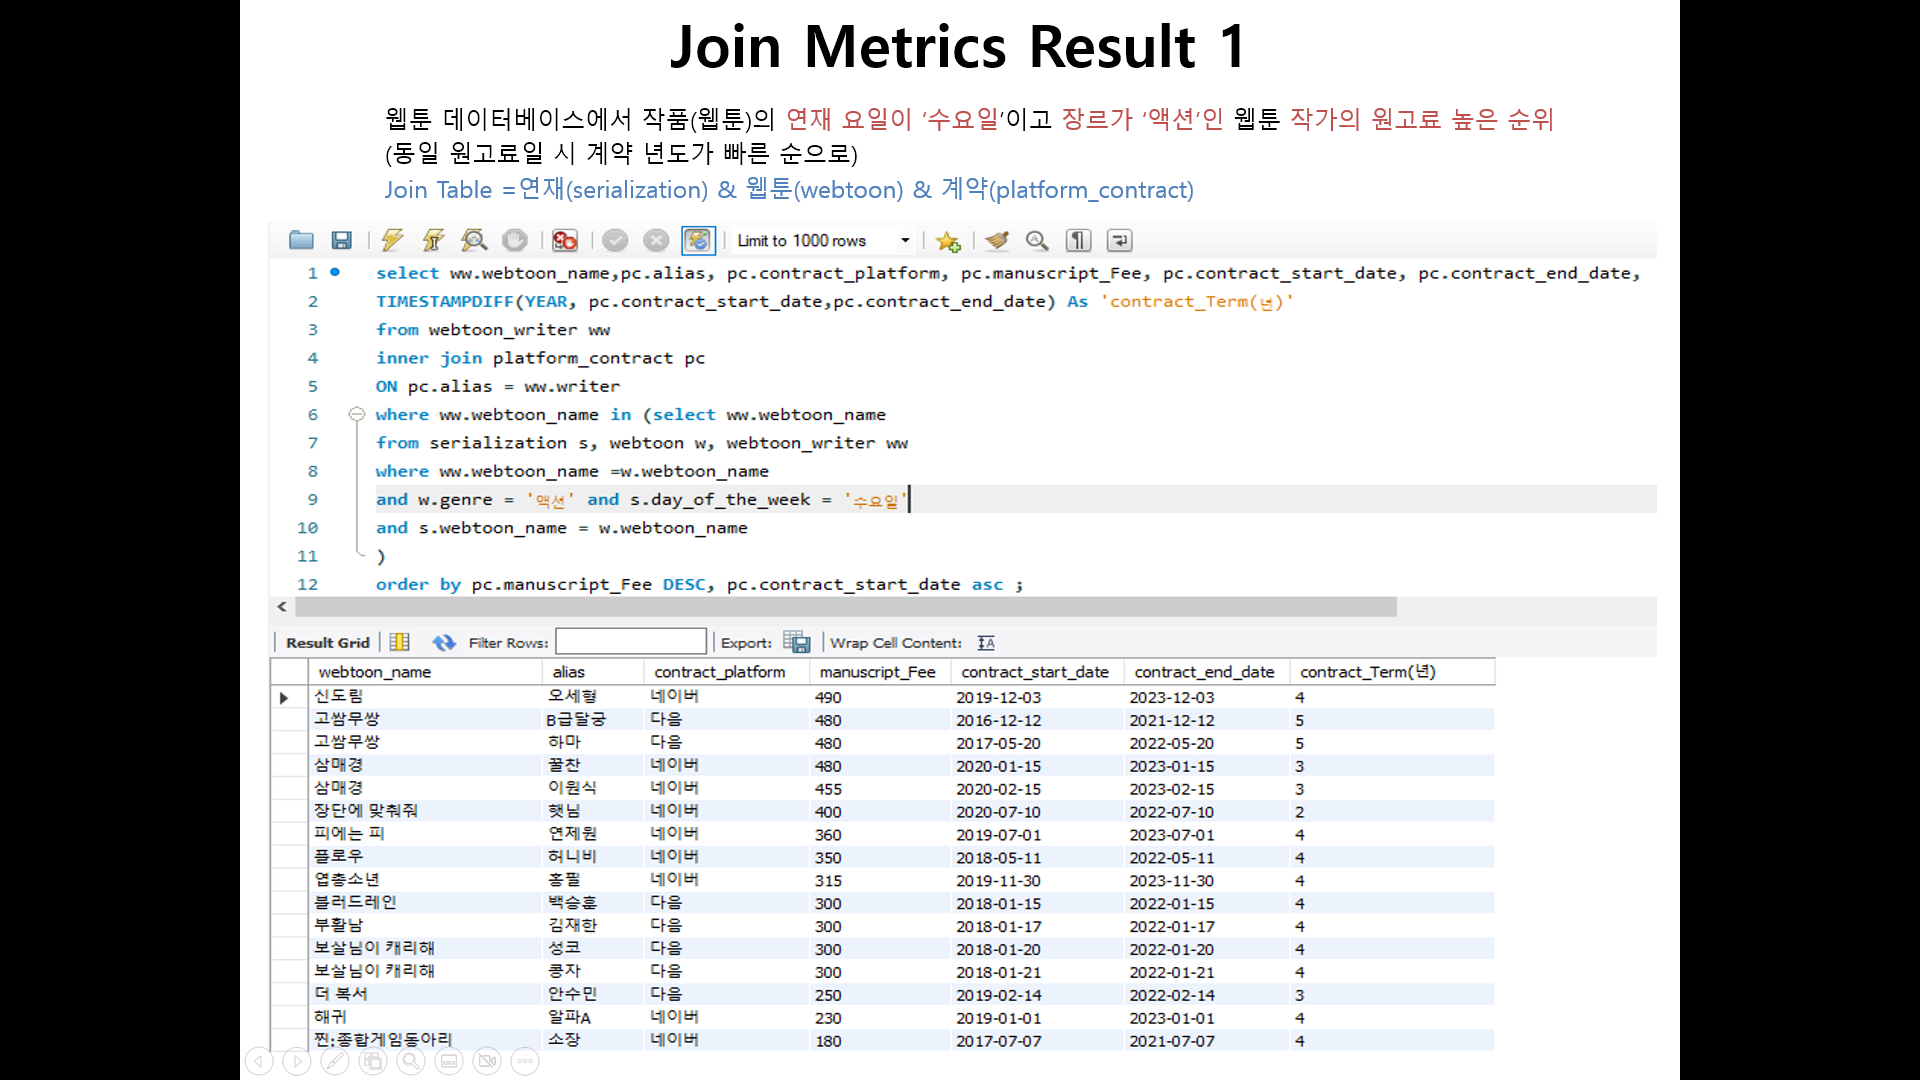Toggle word wrap icon in the editor toolbar
Screen dimensions: 1920x1080
coord(1120,240)
